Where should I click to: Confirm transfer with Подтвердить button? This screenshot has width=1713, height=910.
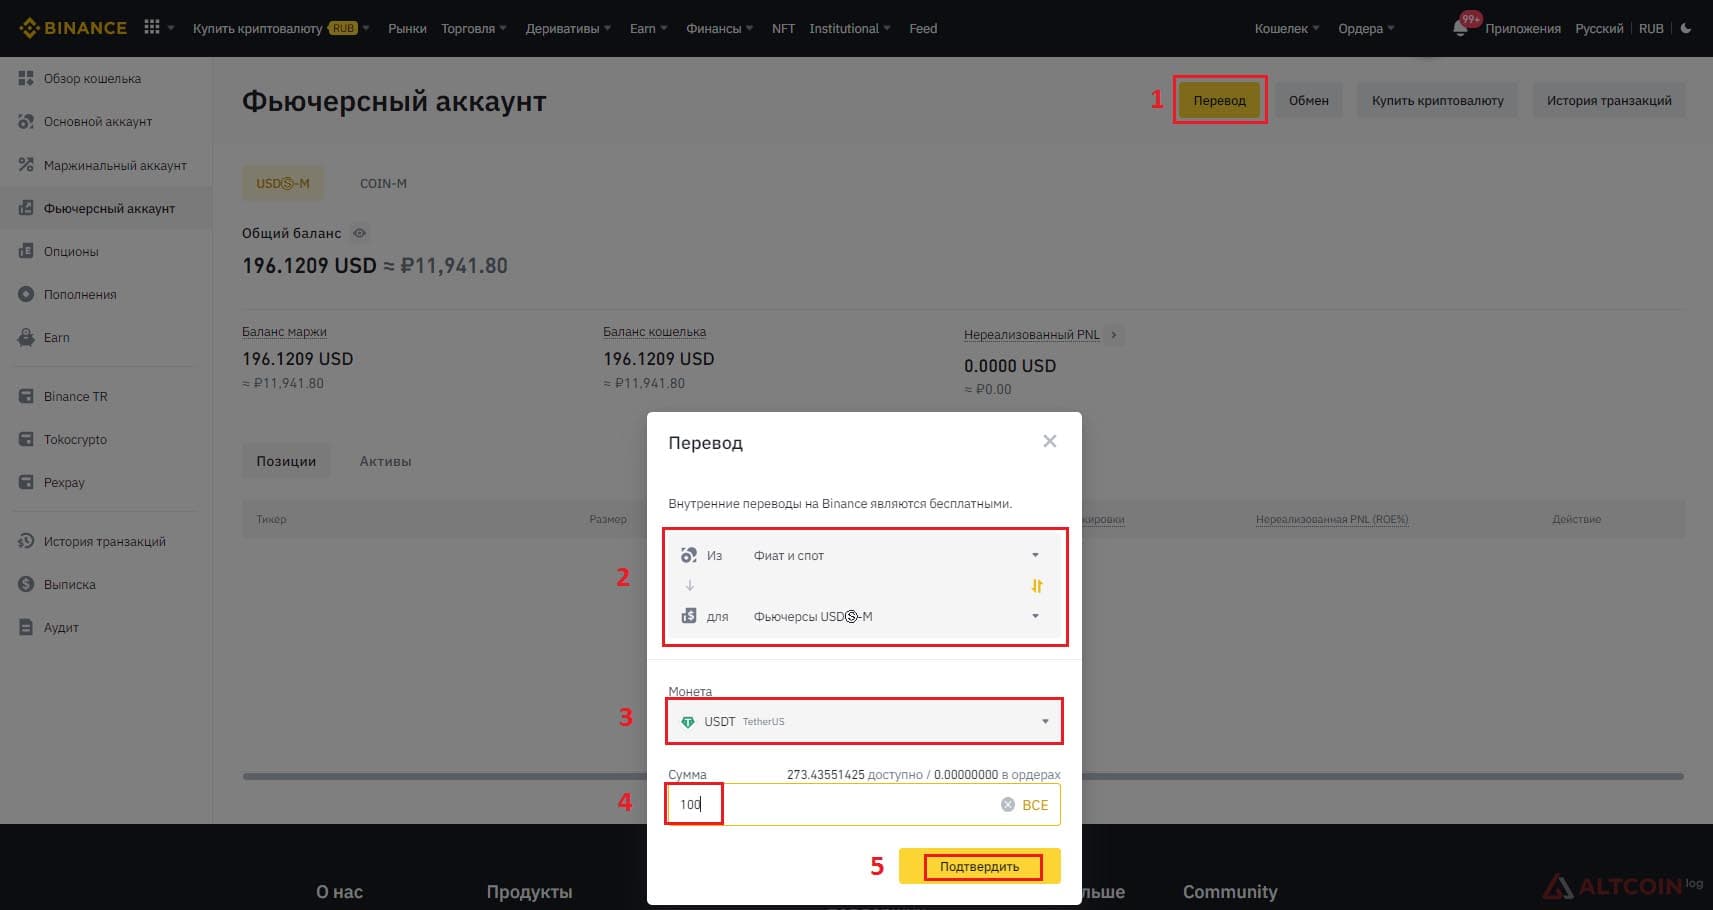979,866
